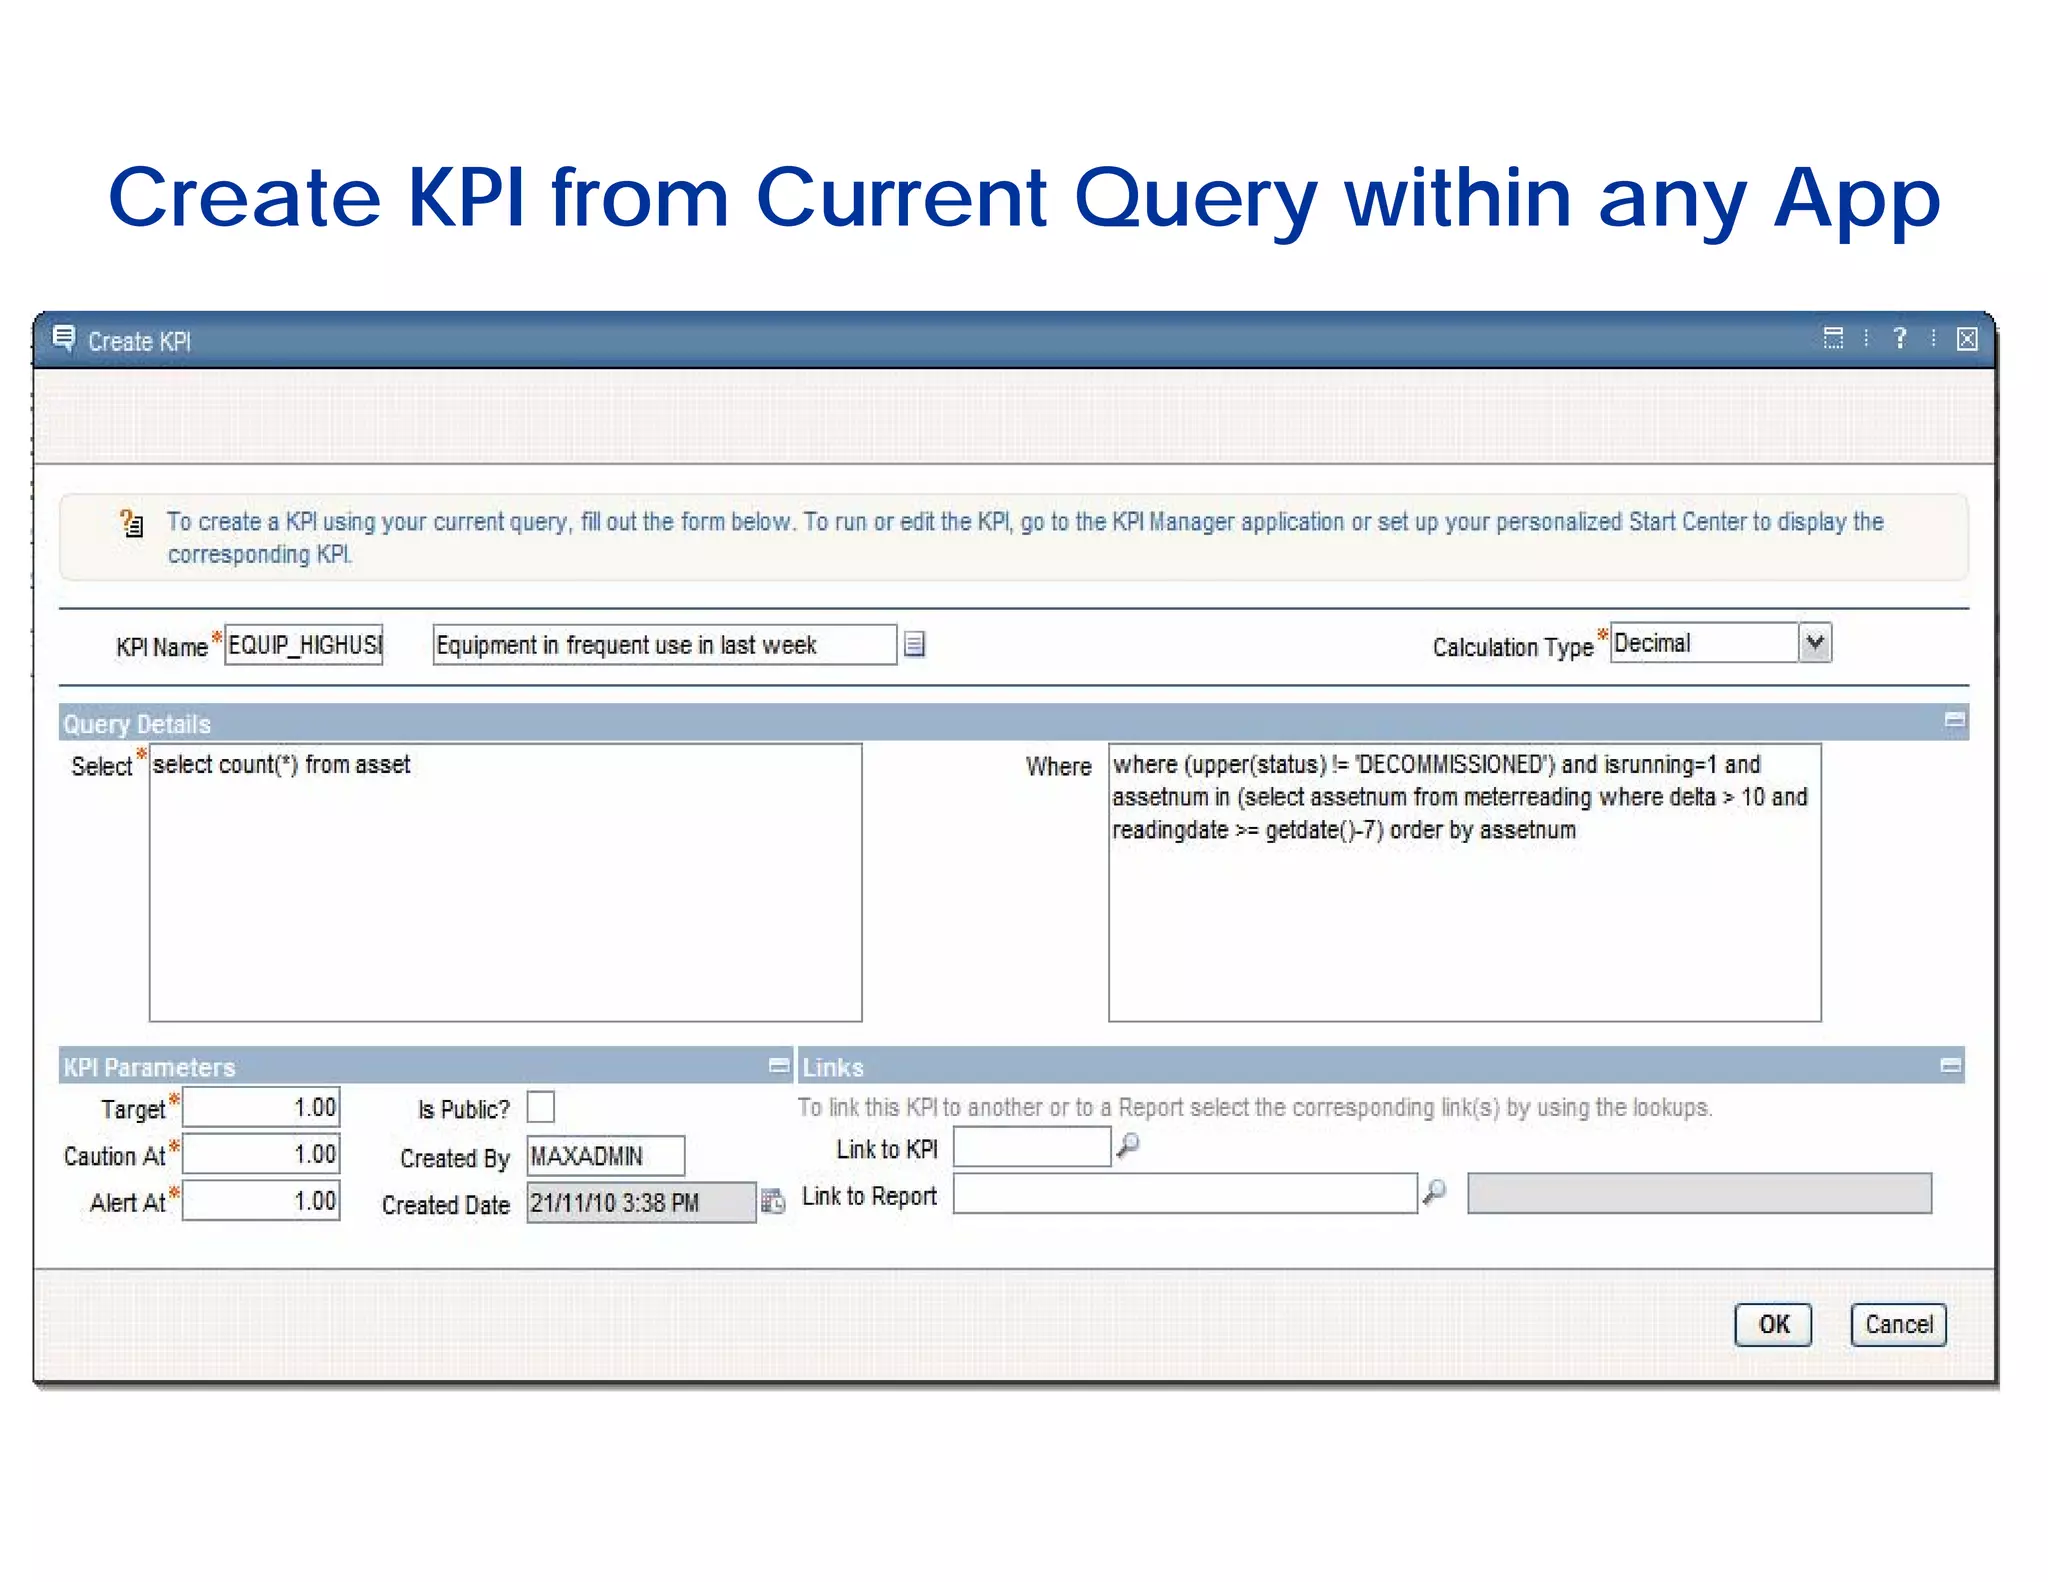Open long description icon next to KPI description

(914, 644)
